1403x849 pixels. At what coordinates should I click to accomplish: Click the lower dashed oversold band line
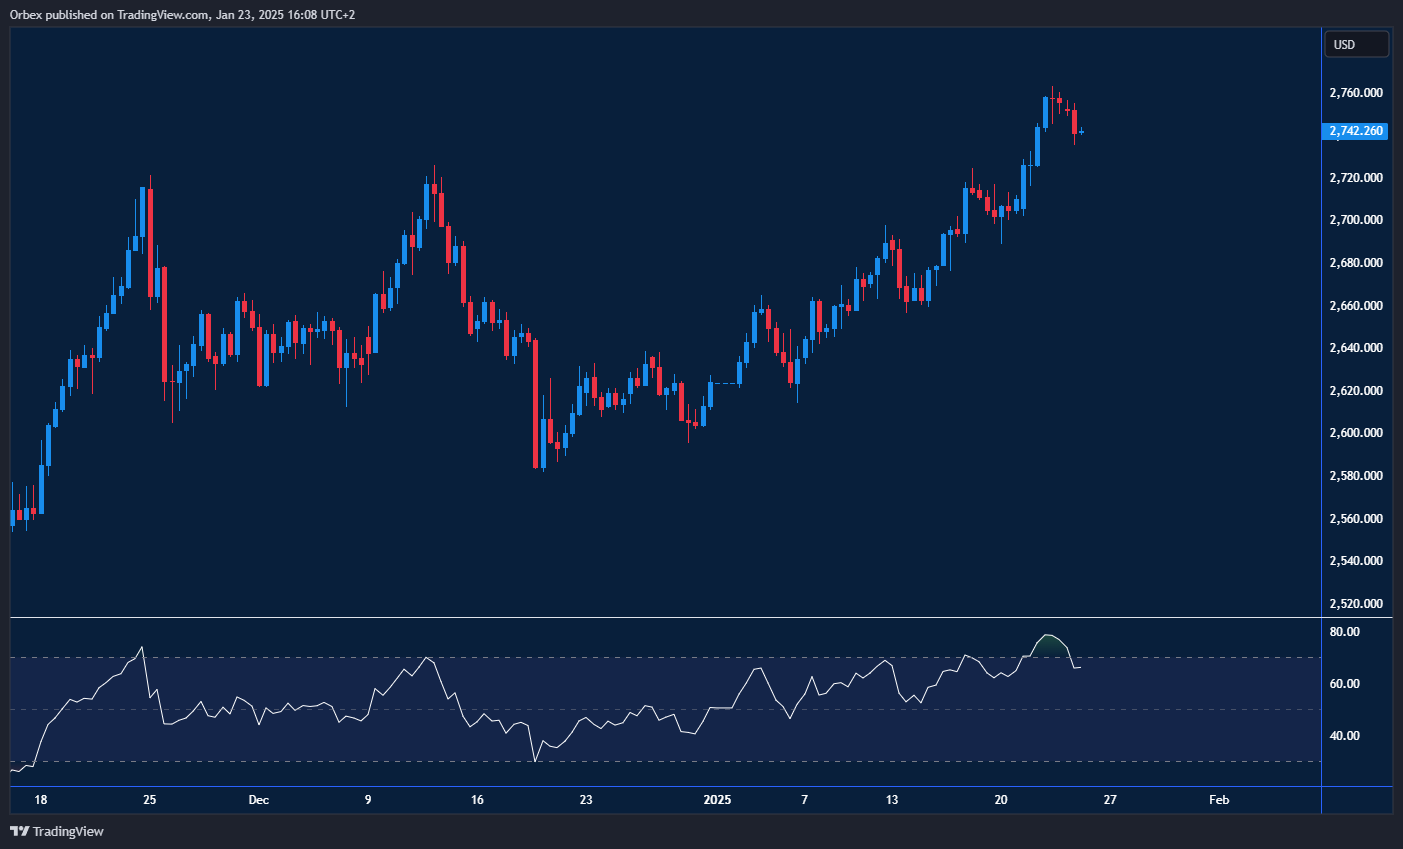tap(600, 761)
